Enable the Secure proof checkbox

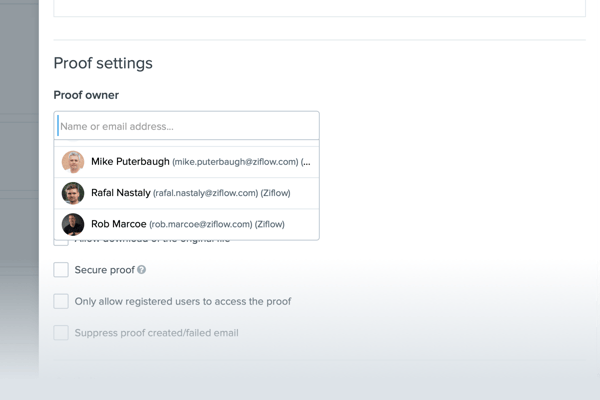pyautogui.click(x=61, y=270)
